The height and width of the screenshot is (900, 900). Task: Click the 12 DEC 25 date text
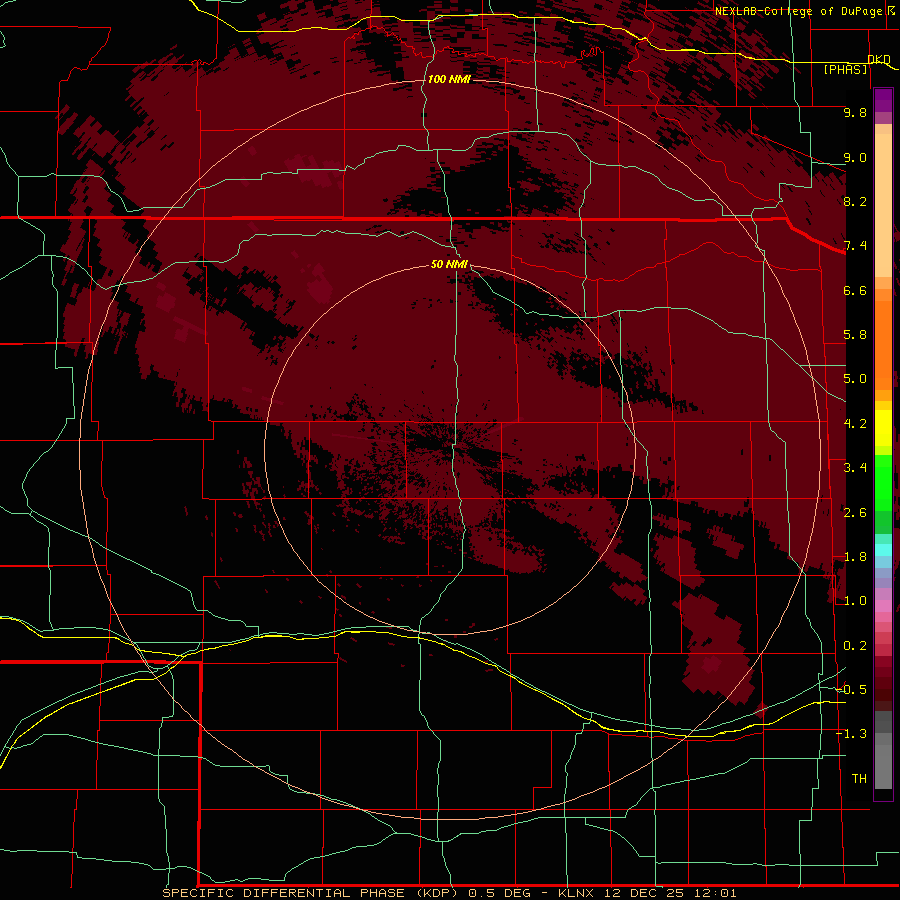644,893
